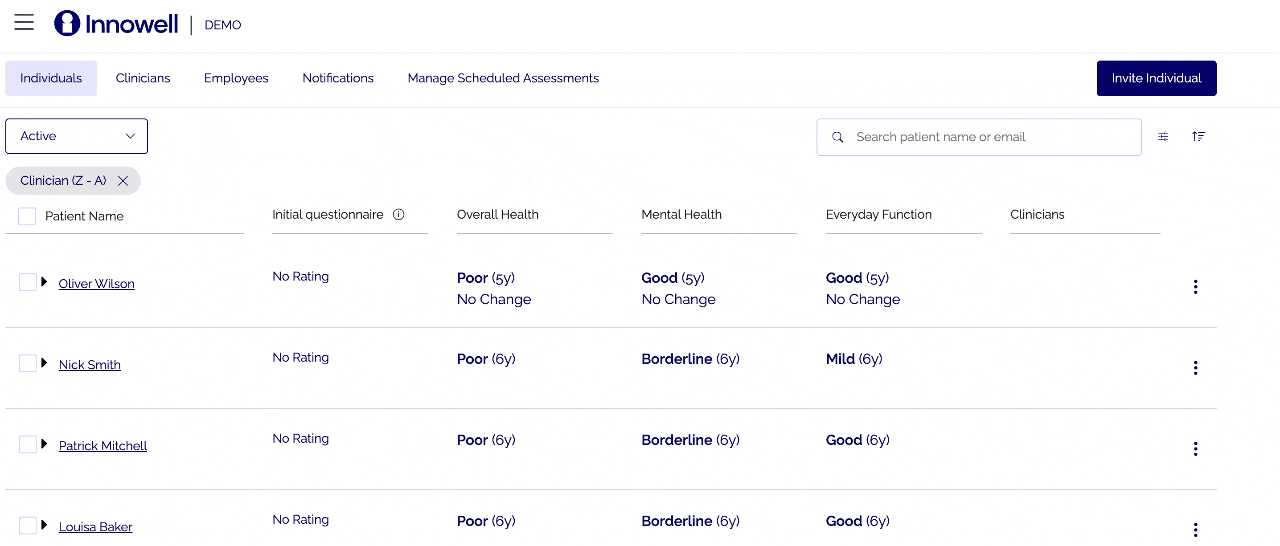1280x546 pixels.
Task: Click Oliver Wilson's Poor (5y) overall health rating
Action: click(486, 278)
